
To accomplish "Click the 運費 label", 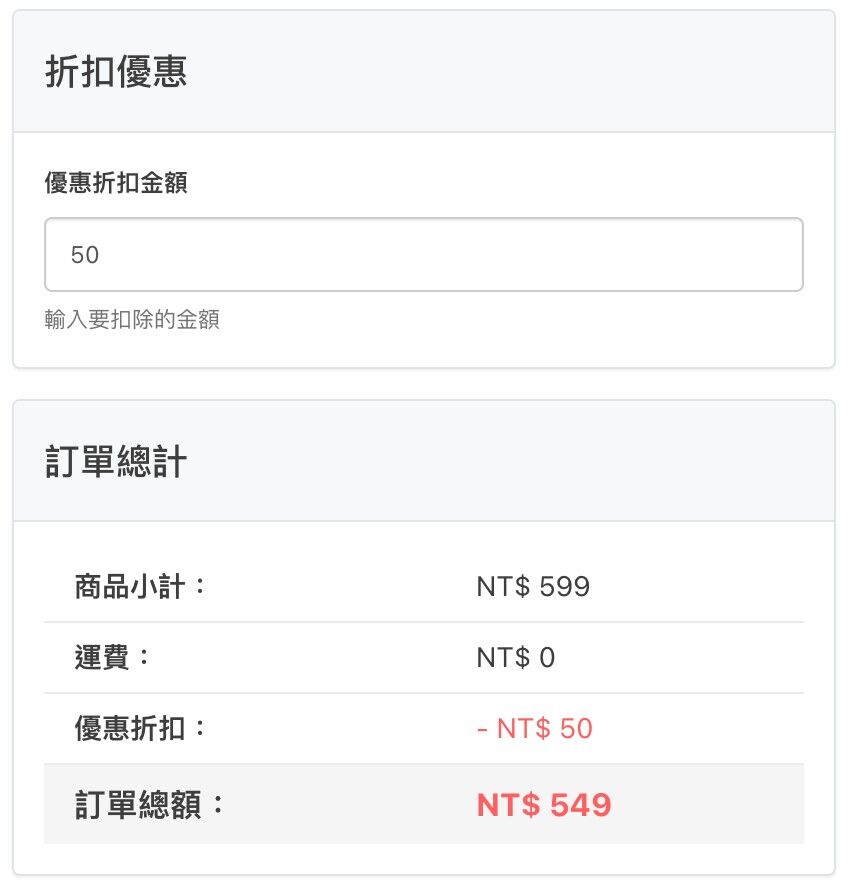I will point(113,658).
